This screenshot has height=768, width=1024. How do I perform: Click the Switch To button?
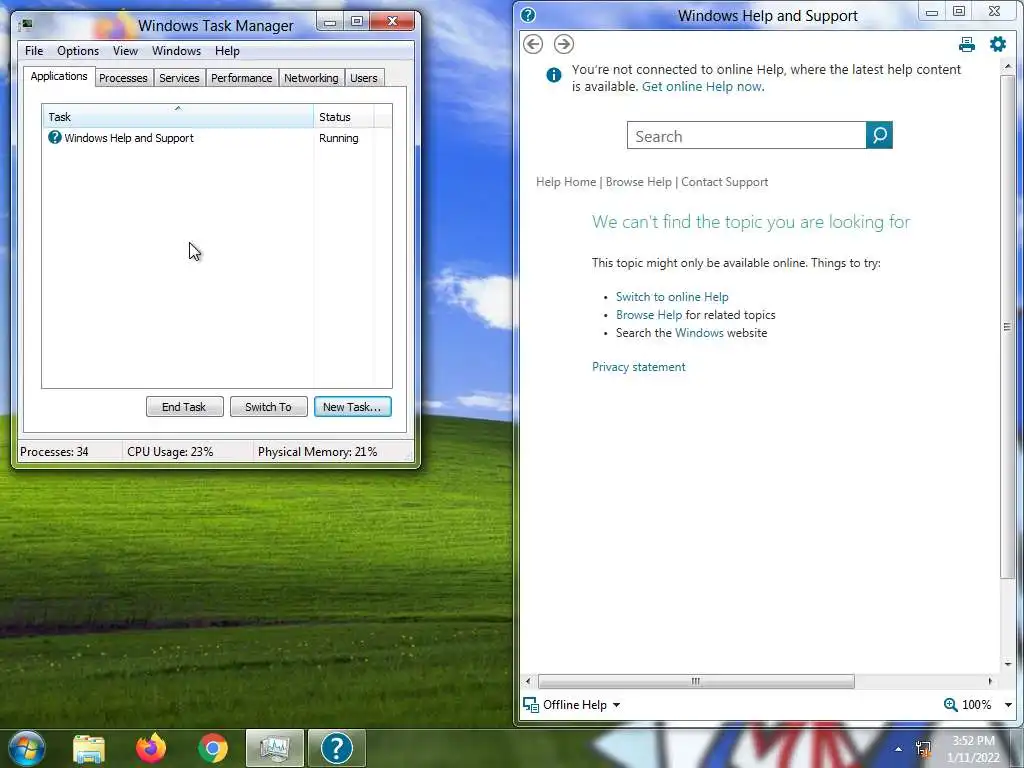268,406
